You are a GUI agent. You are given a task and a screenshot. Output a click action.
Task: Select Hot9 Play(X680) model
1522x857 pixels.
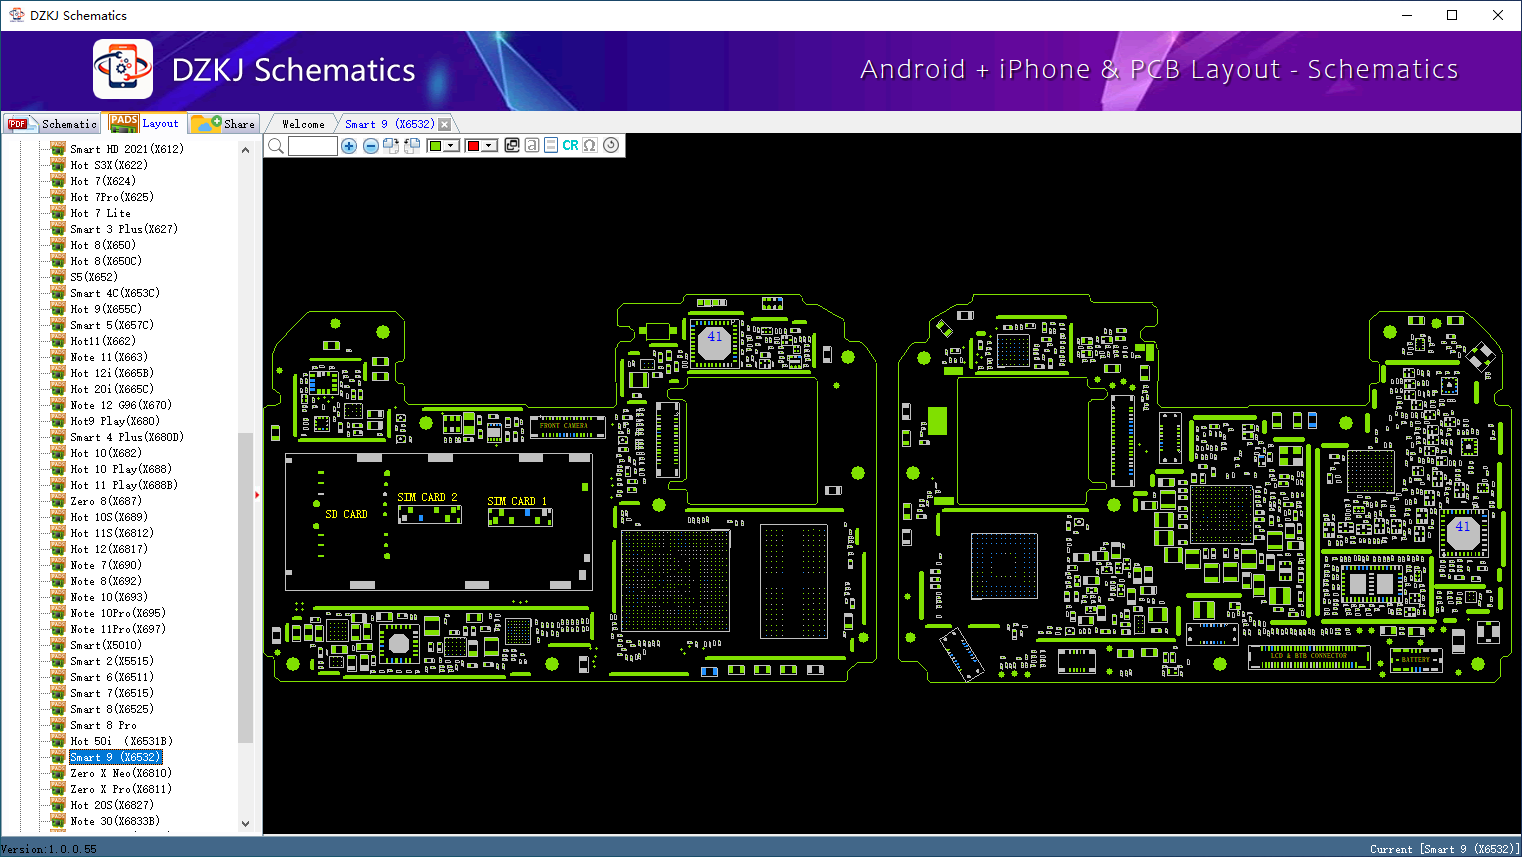point(115,421)
